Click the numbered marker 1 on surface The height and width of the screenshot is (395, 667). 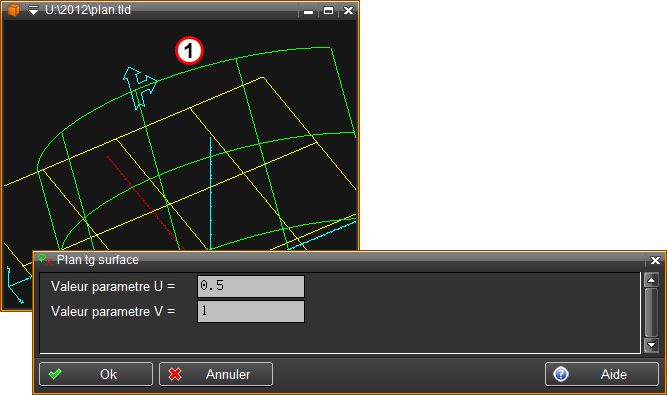[x=189, y=51]
